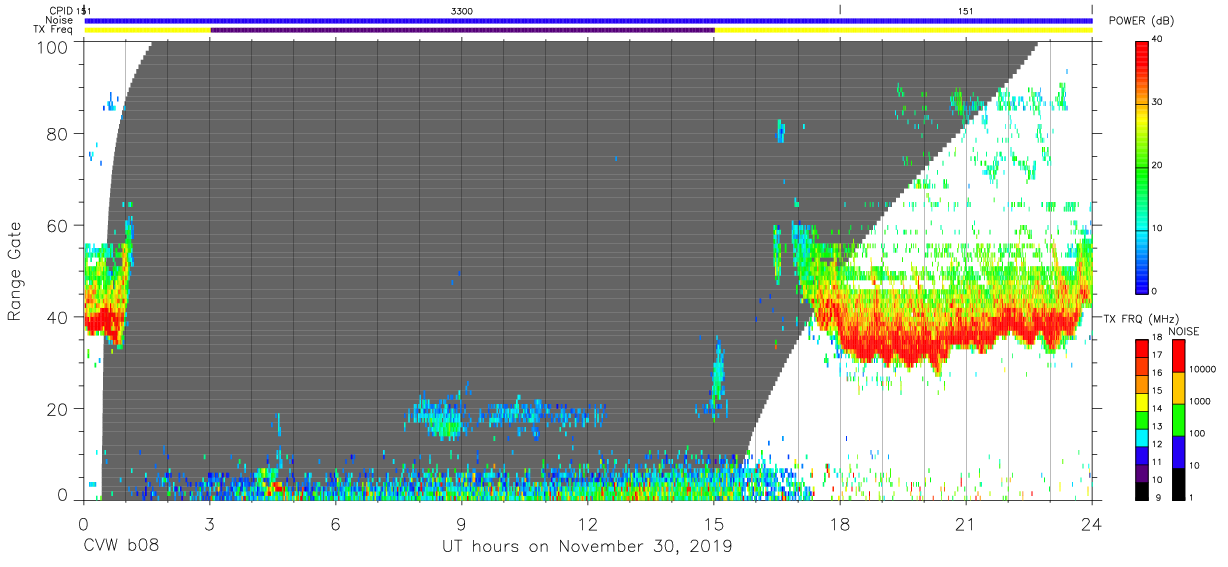Click the 3300 CPID value
Screen dimensions: 1228x567
[462, 10]
